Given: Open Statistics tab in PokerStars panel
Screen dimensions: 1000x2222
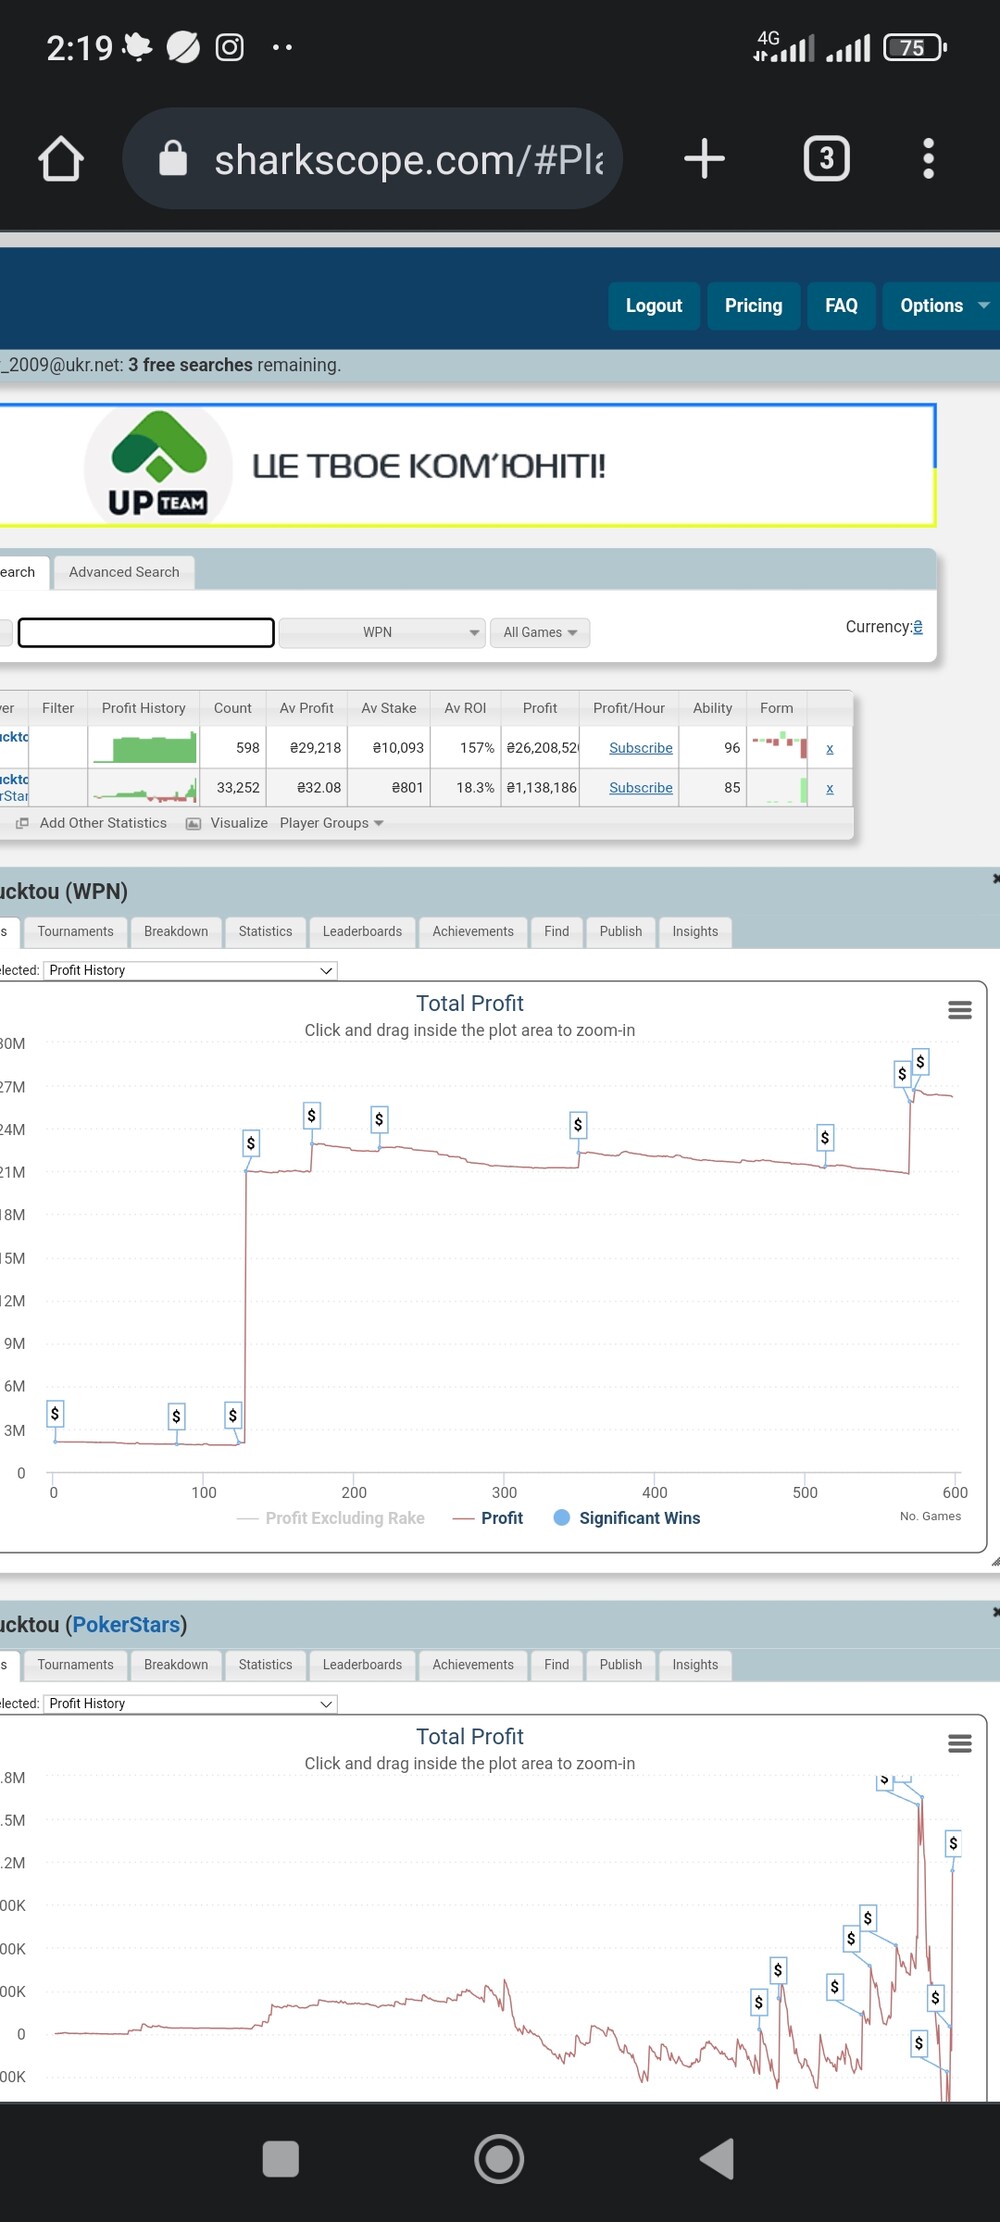Looking at the screenshot, I should click(266, 1664).
